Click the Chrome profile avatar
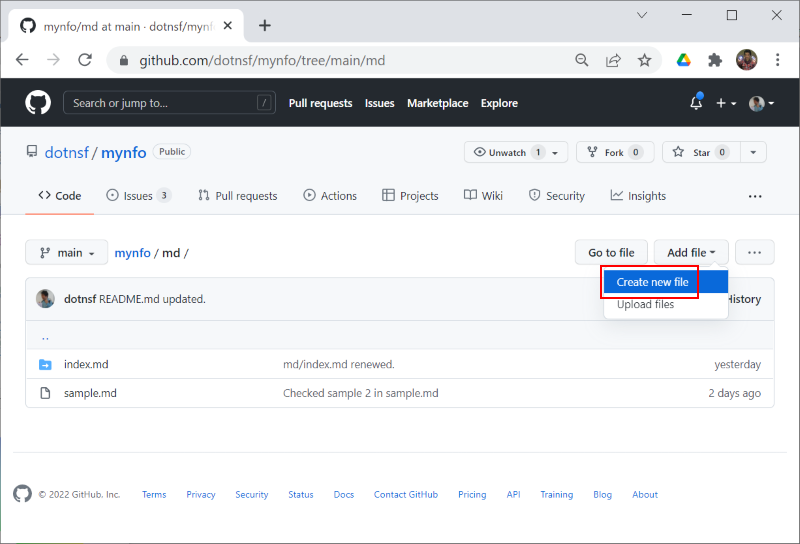The image size is (800, 544). click(x=746, y=60)
